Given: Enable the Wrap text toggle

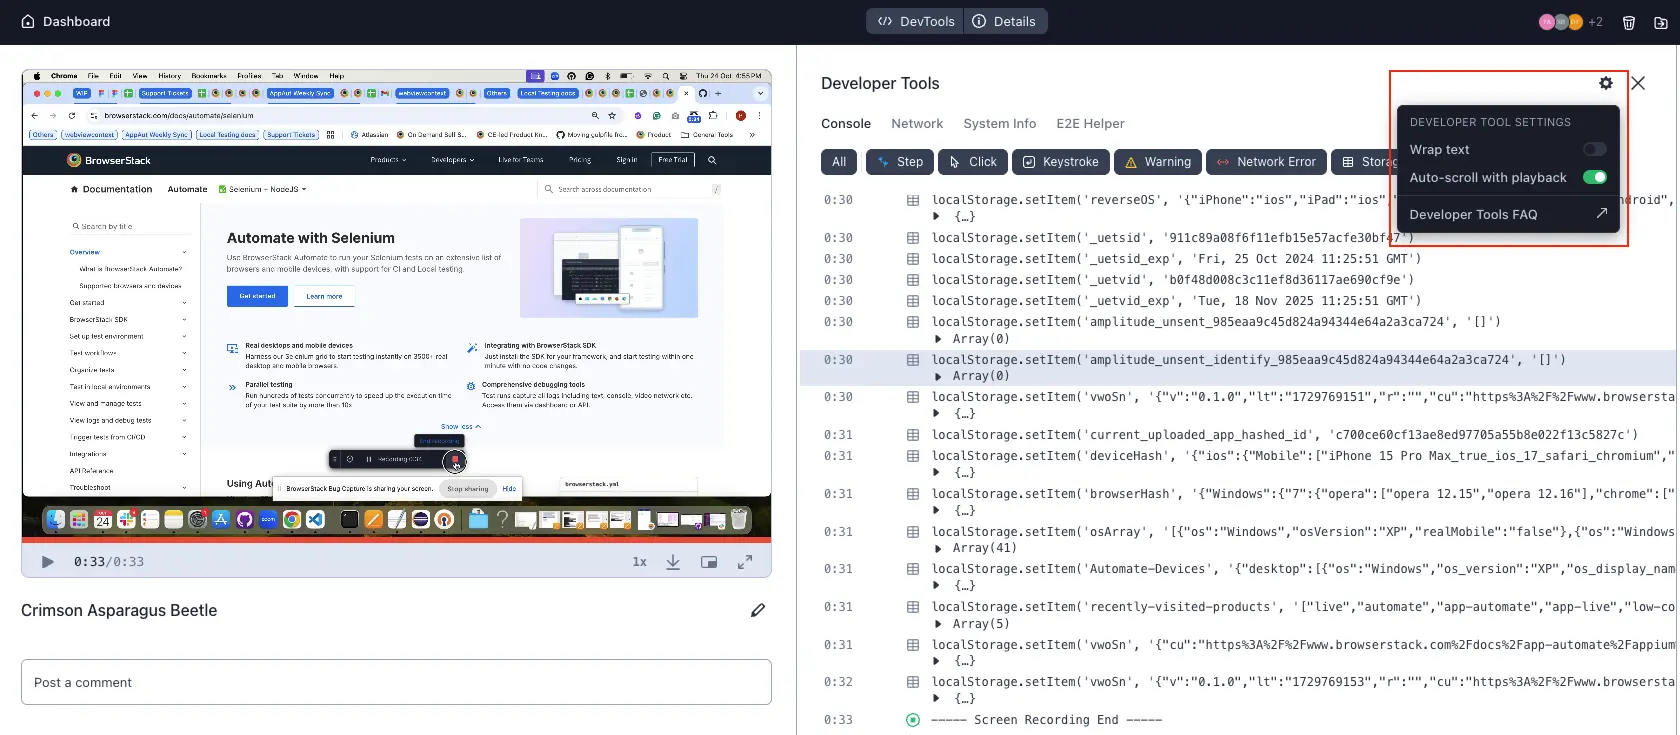Looking at the screenshot, I should 1594,149.
